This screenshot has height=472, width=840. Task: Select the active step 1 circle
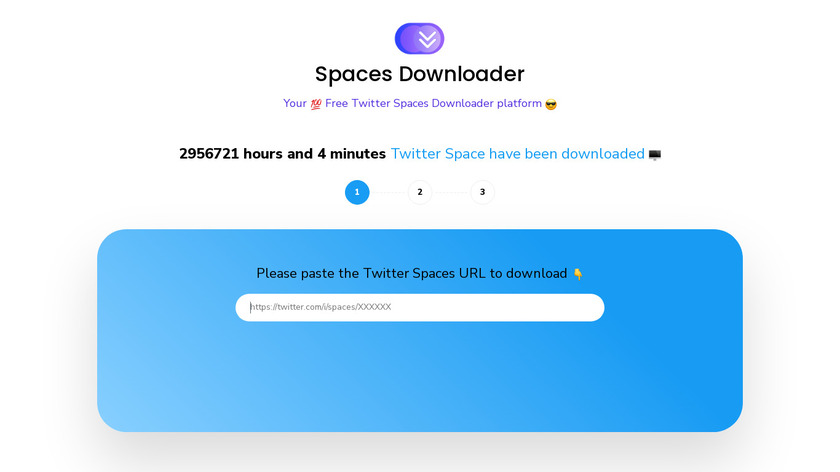click(x=357, y=192)
